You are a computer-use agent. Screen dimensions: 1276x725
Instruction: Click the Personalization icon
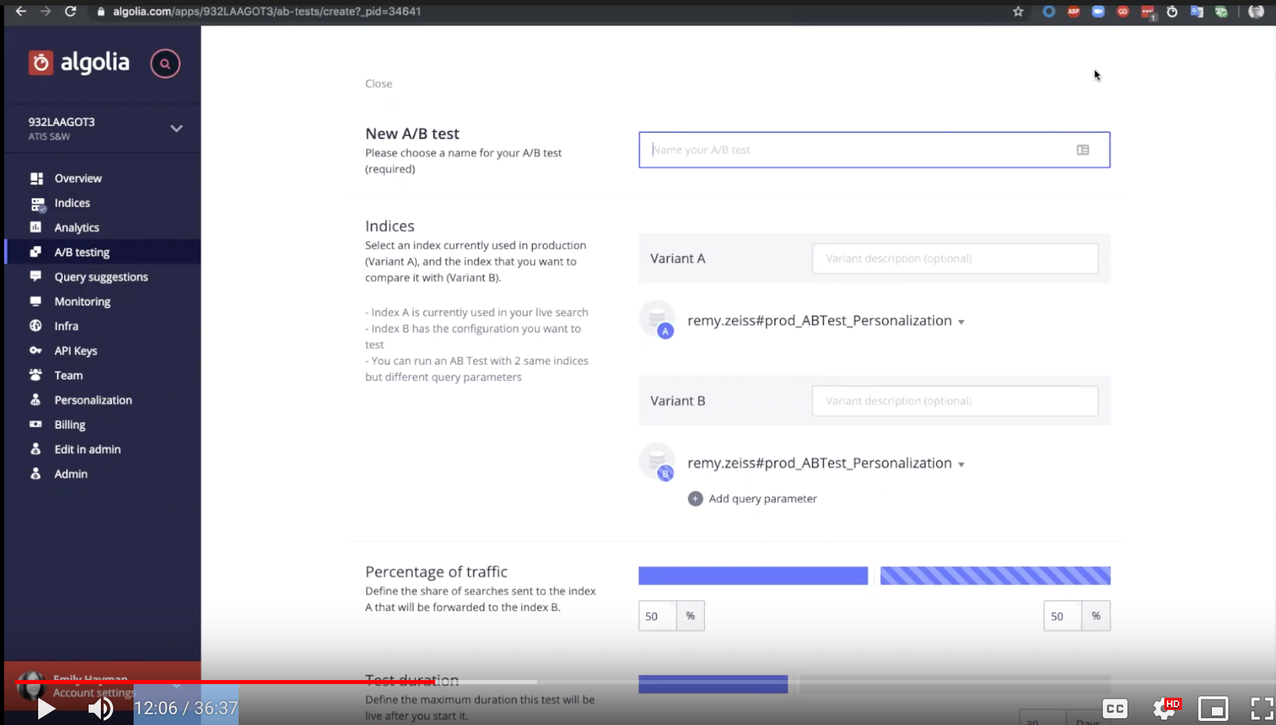tap(36, 400)
